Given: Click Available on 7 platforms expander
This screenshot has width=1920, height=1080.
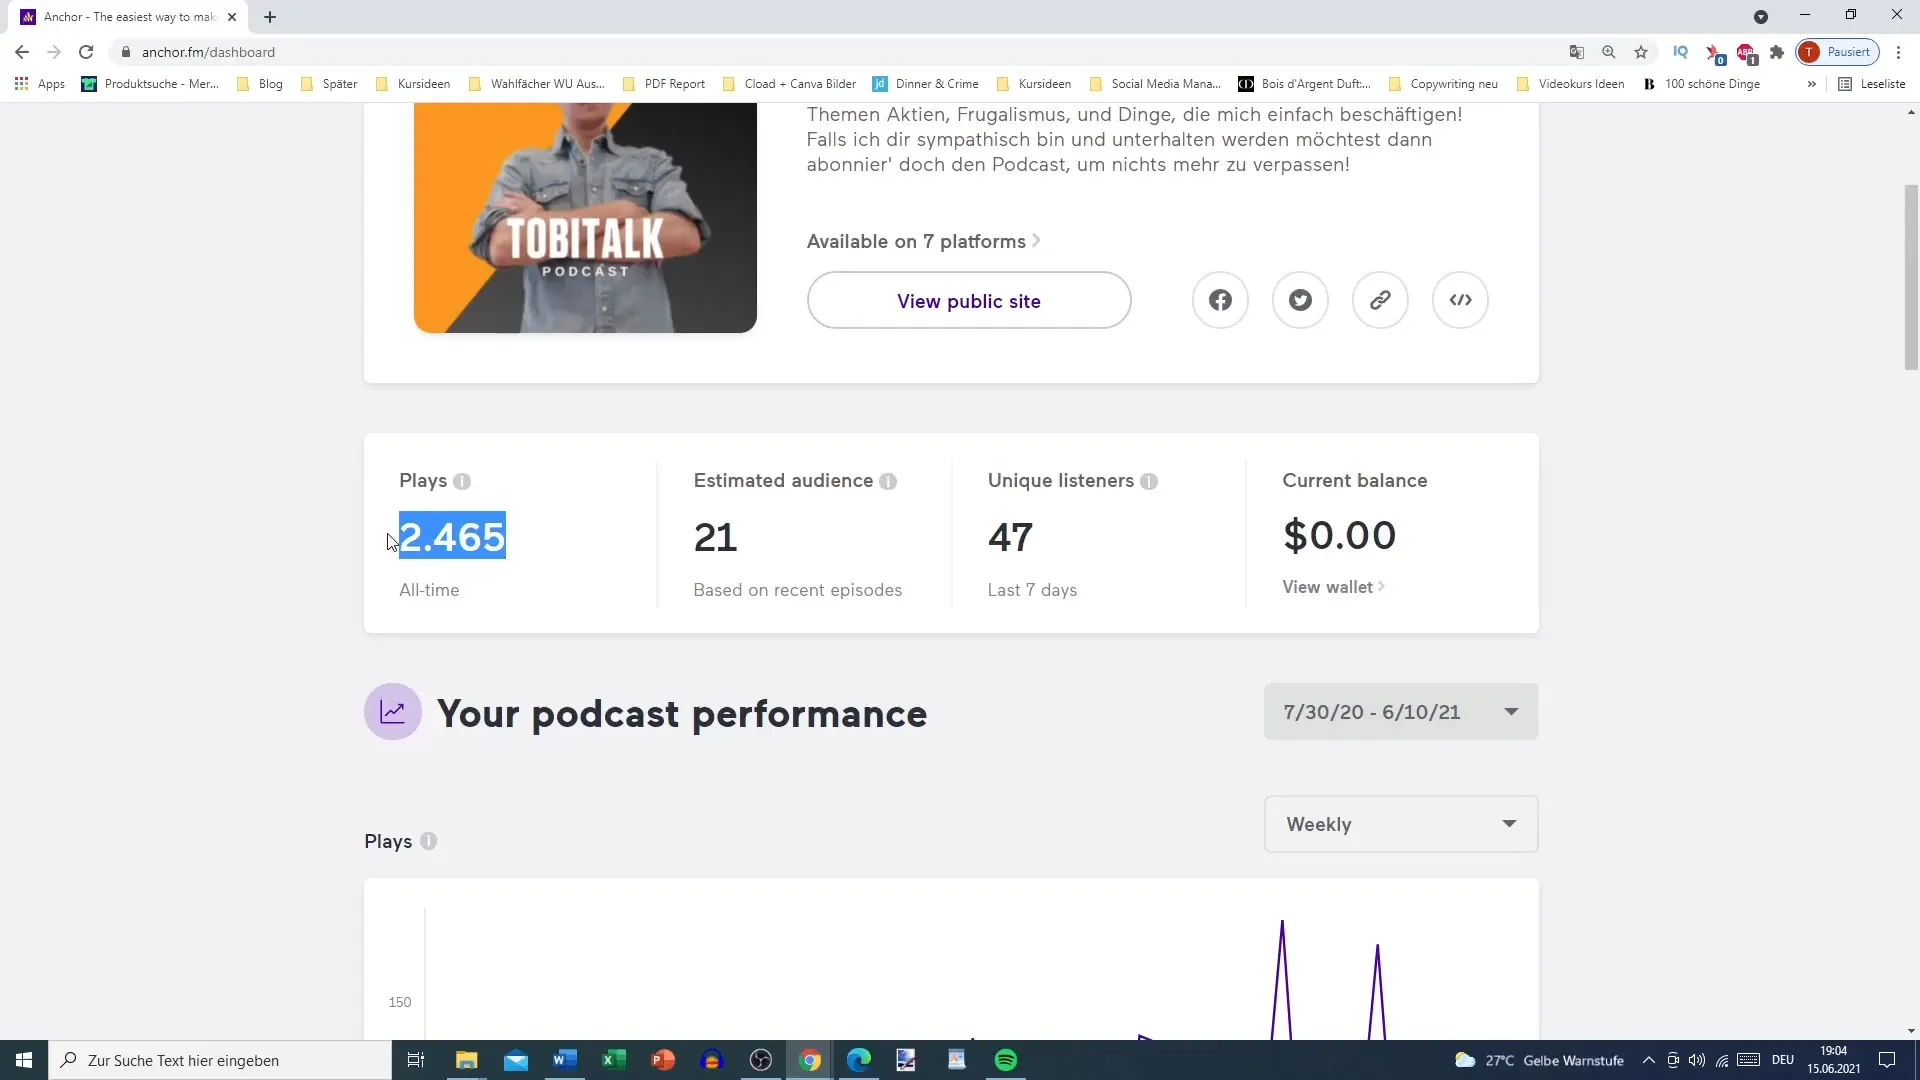Looking at the screenshot, I should pos(924,241).
